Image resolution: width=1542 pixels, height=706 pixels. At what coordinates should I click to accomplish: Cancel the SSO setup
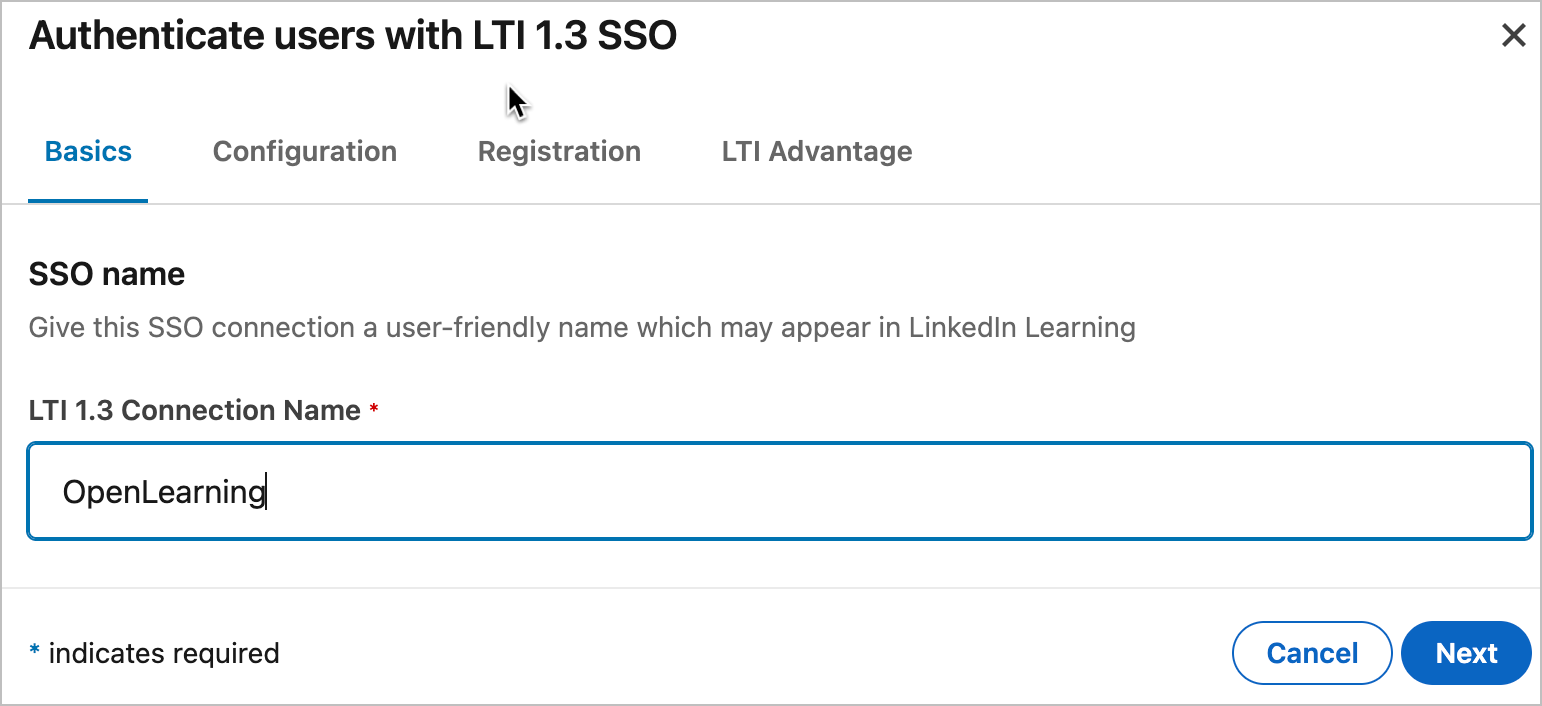pos(1312,653)
